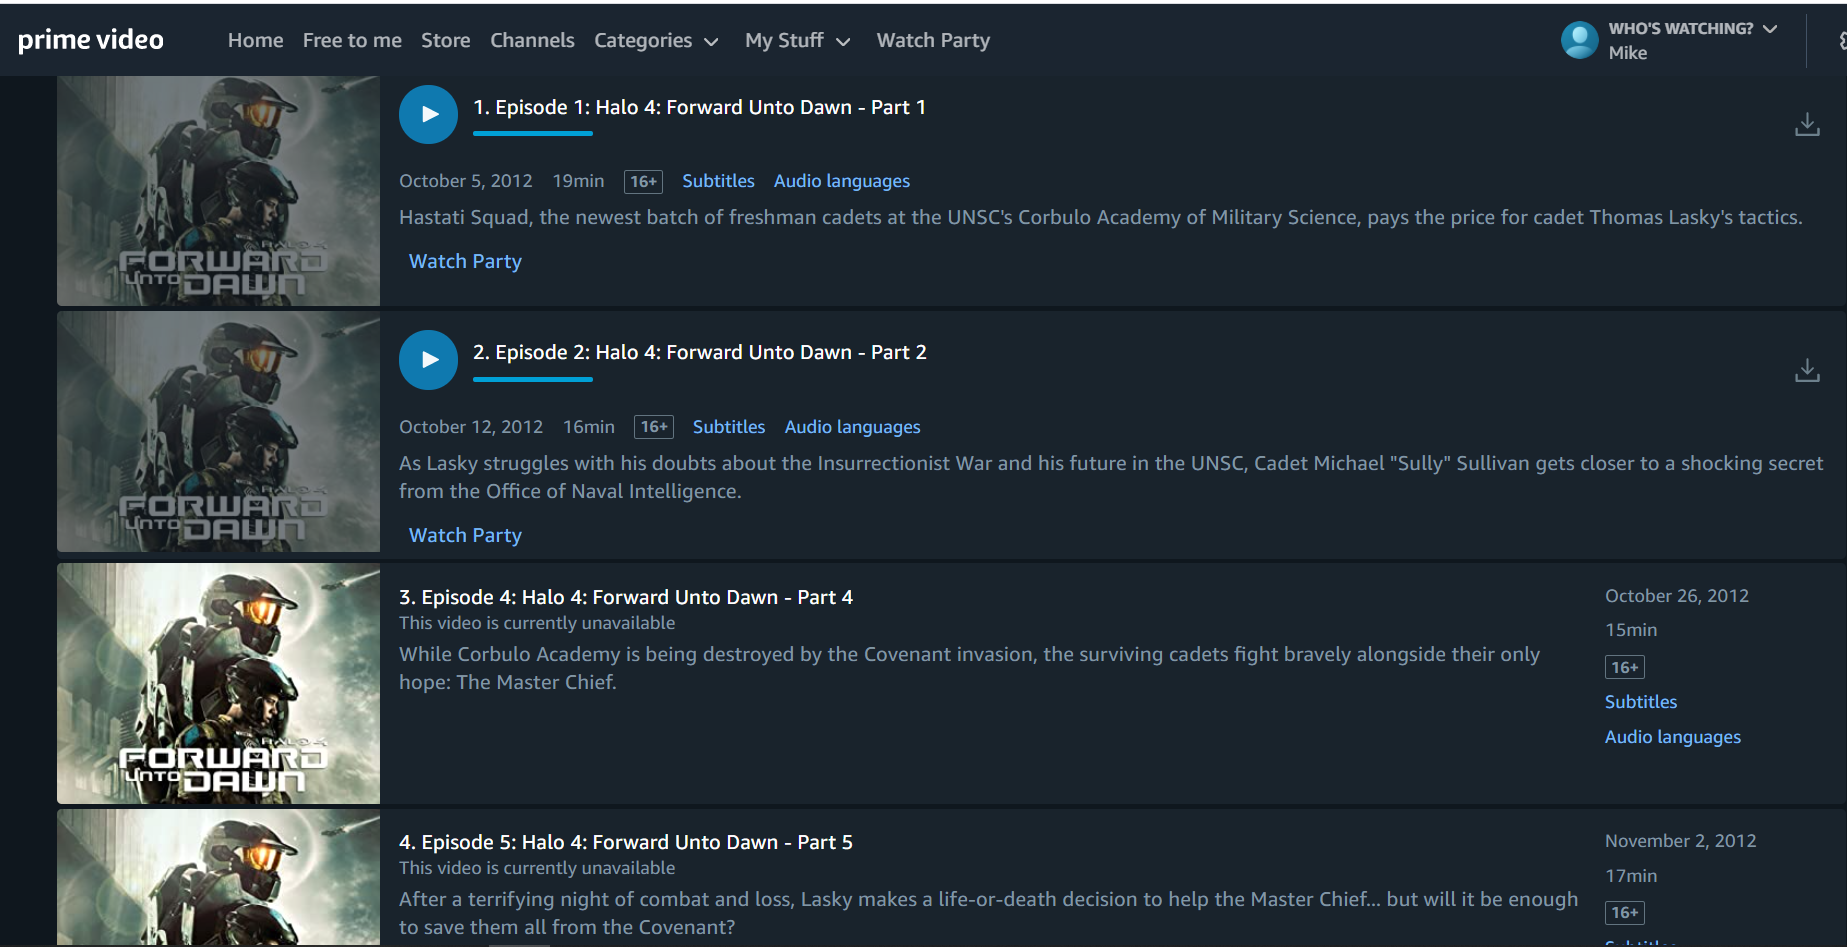
Task: Open the Store menu item
Action: click(445, 41)
